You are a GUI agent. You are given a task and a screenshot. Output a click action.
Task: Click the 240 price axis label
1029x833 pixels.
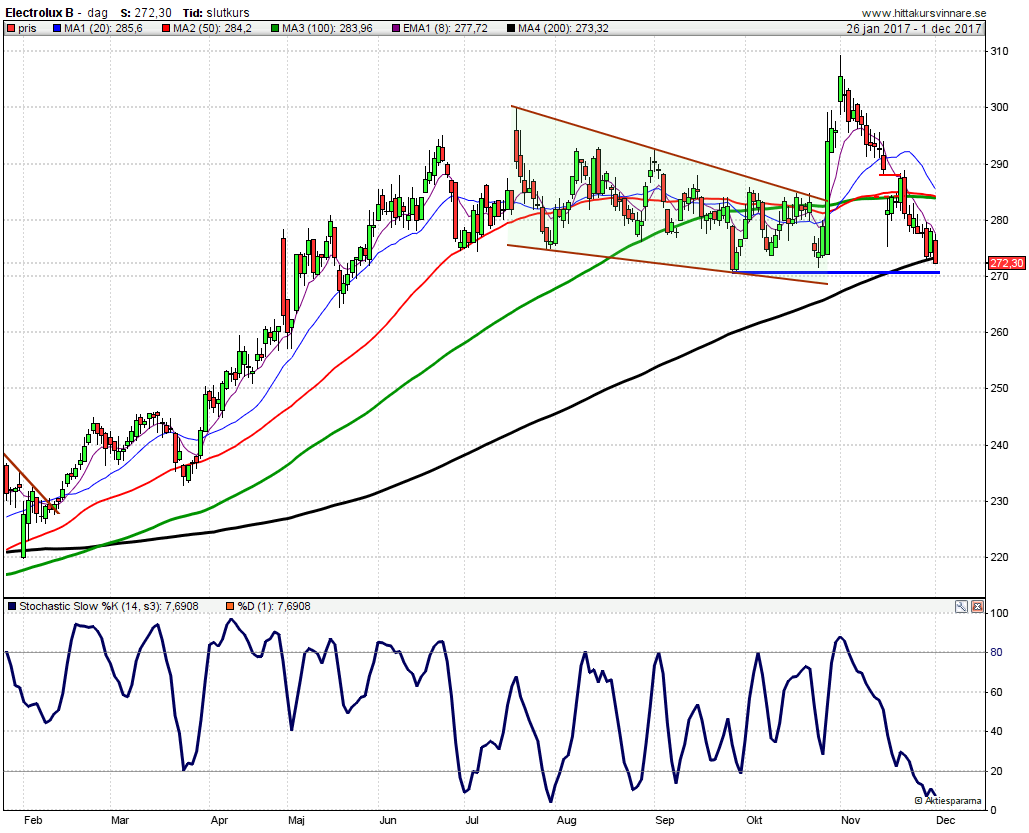(x=999, y=445)
